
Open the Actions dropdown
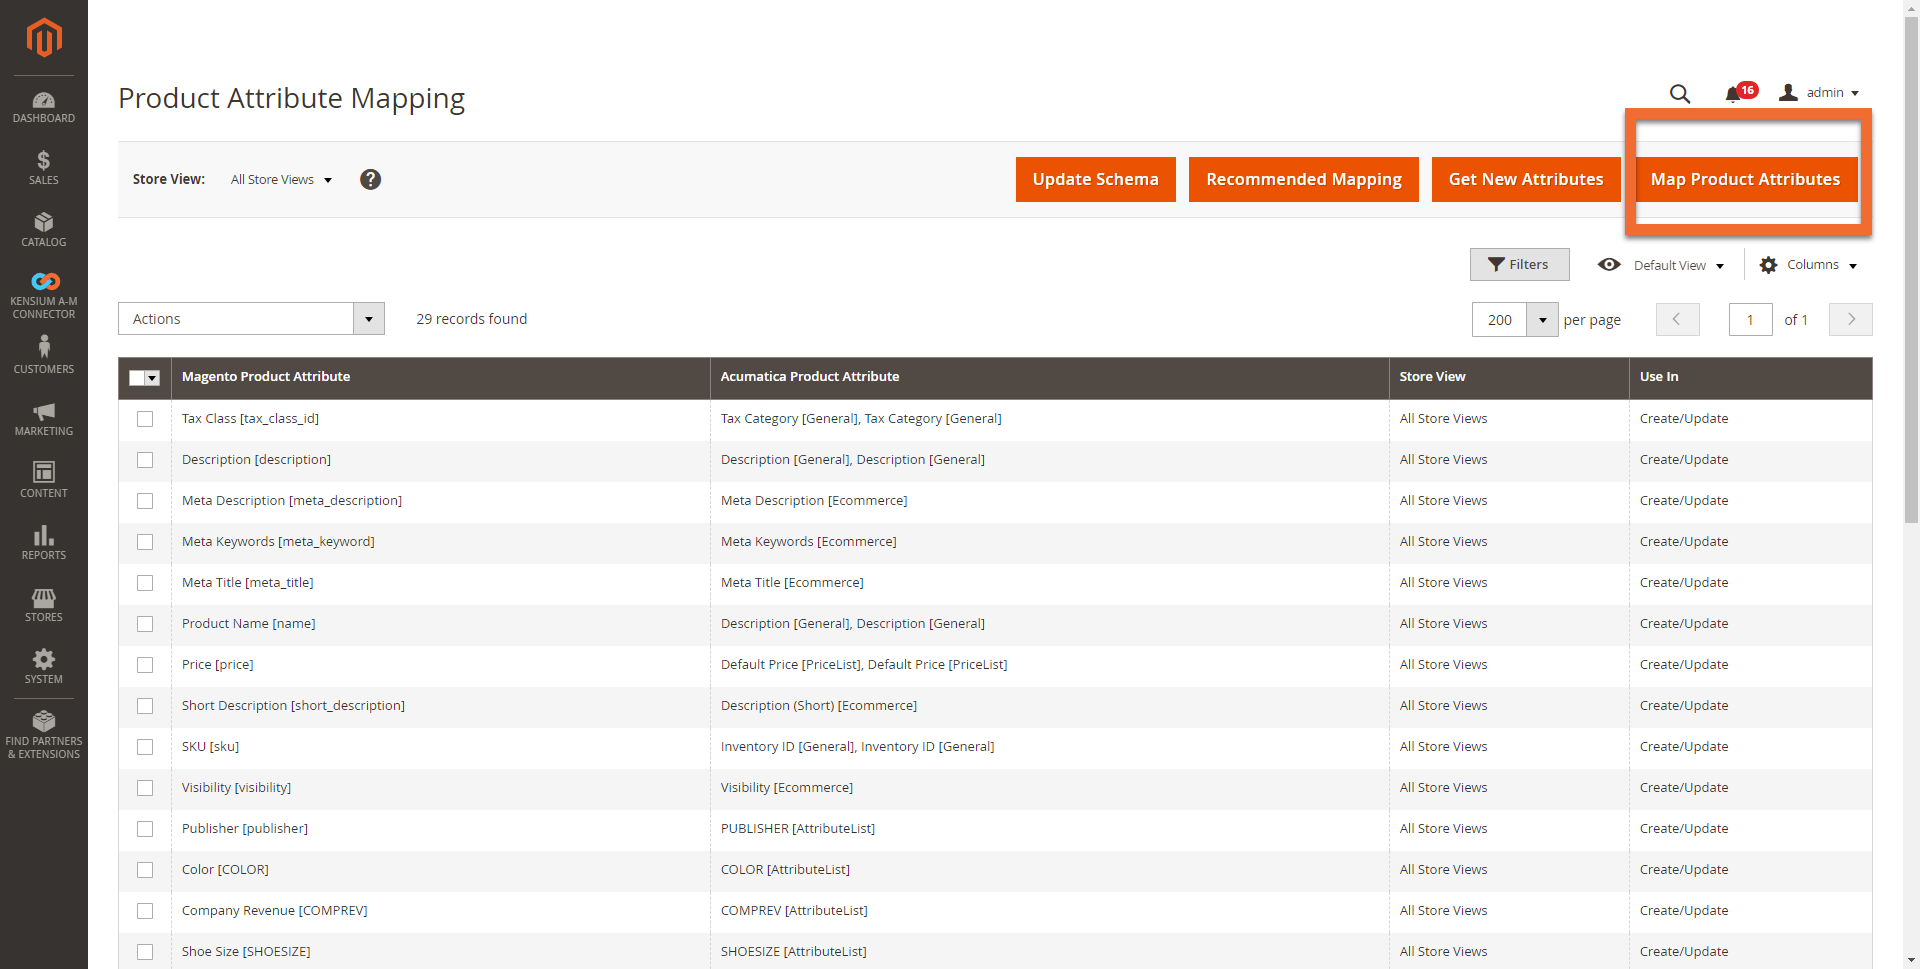(251, 319)
